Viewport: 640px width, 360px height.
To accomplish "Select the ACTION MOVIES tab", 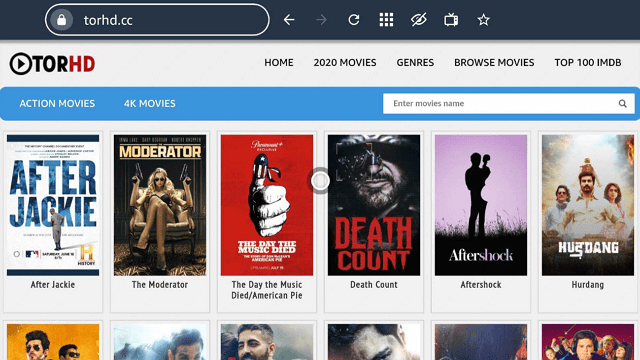I will tap(57, 104).
